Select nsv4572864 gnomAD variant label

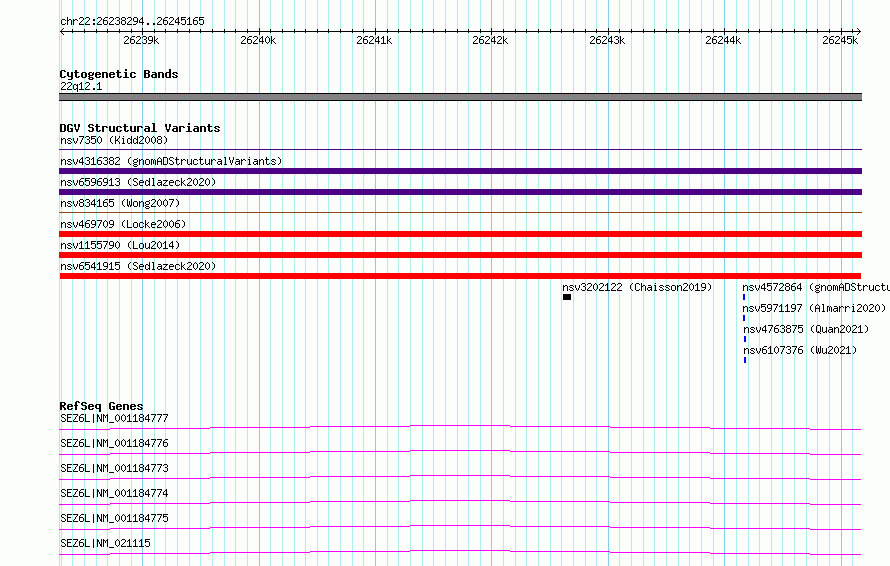(x=816, y=287)
